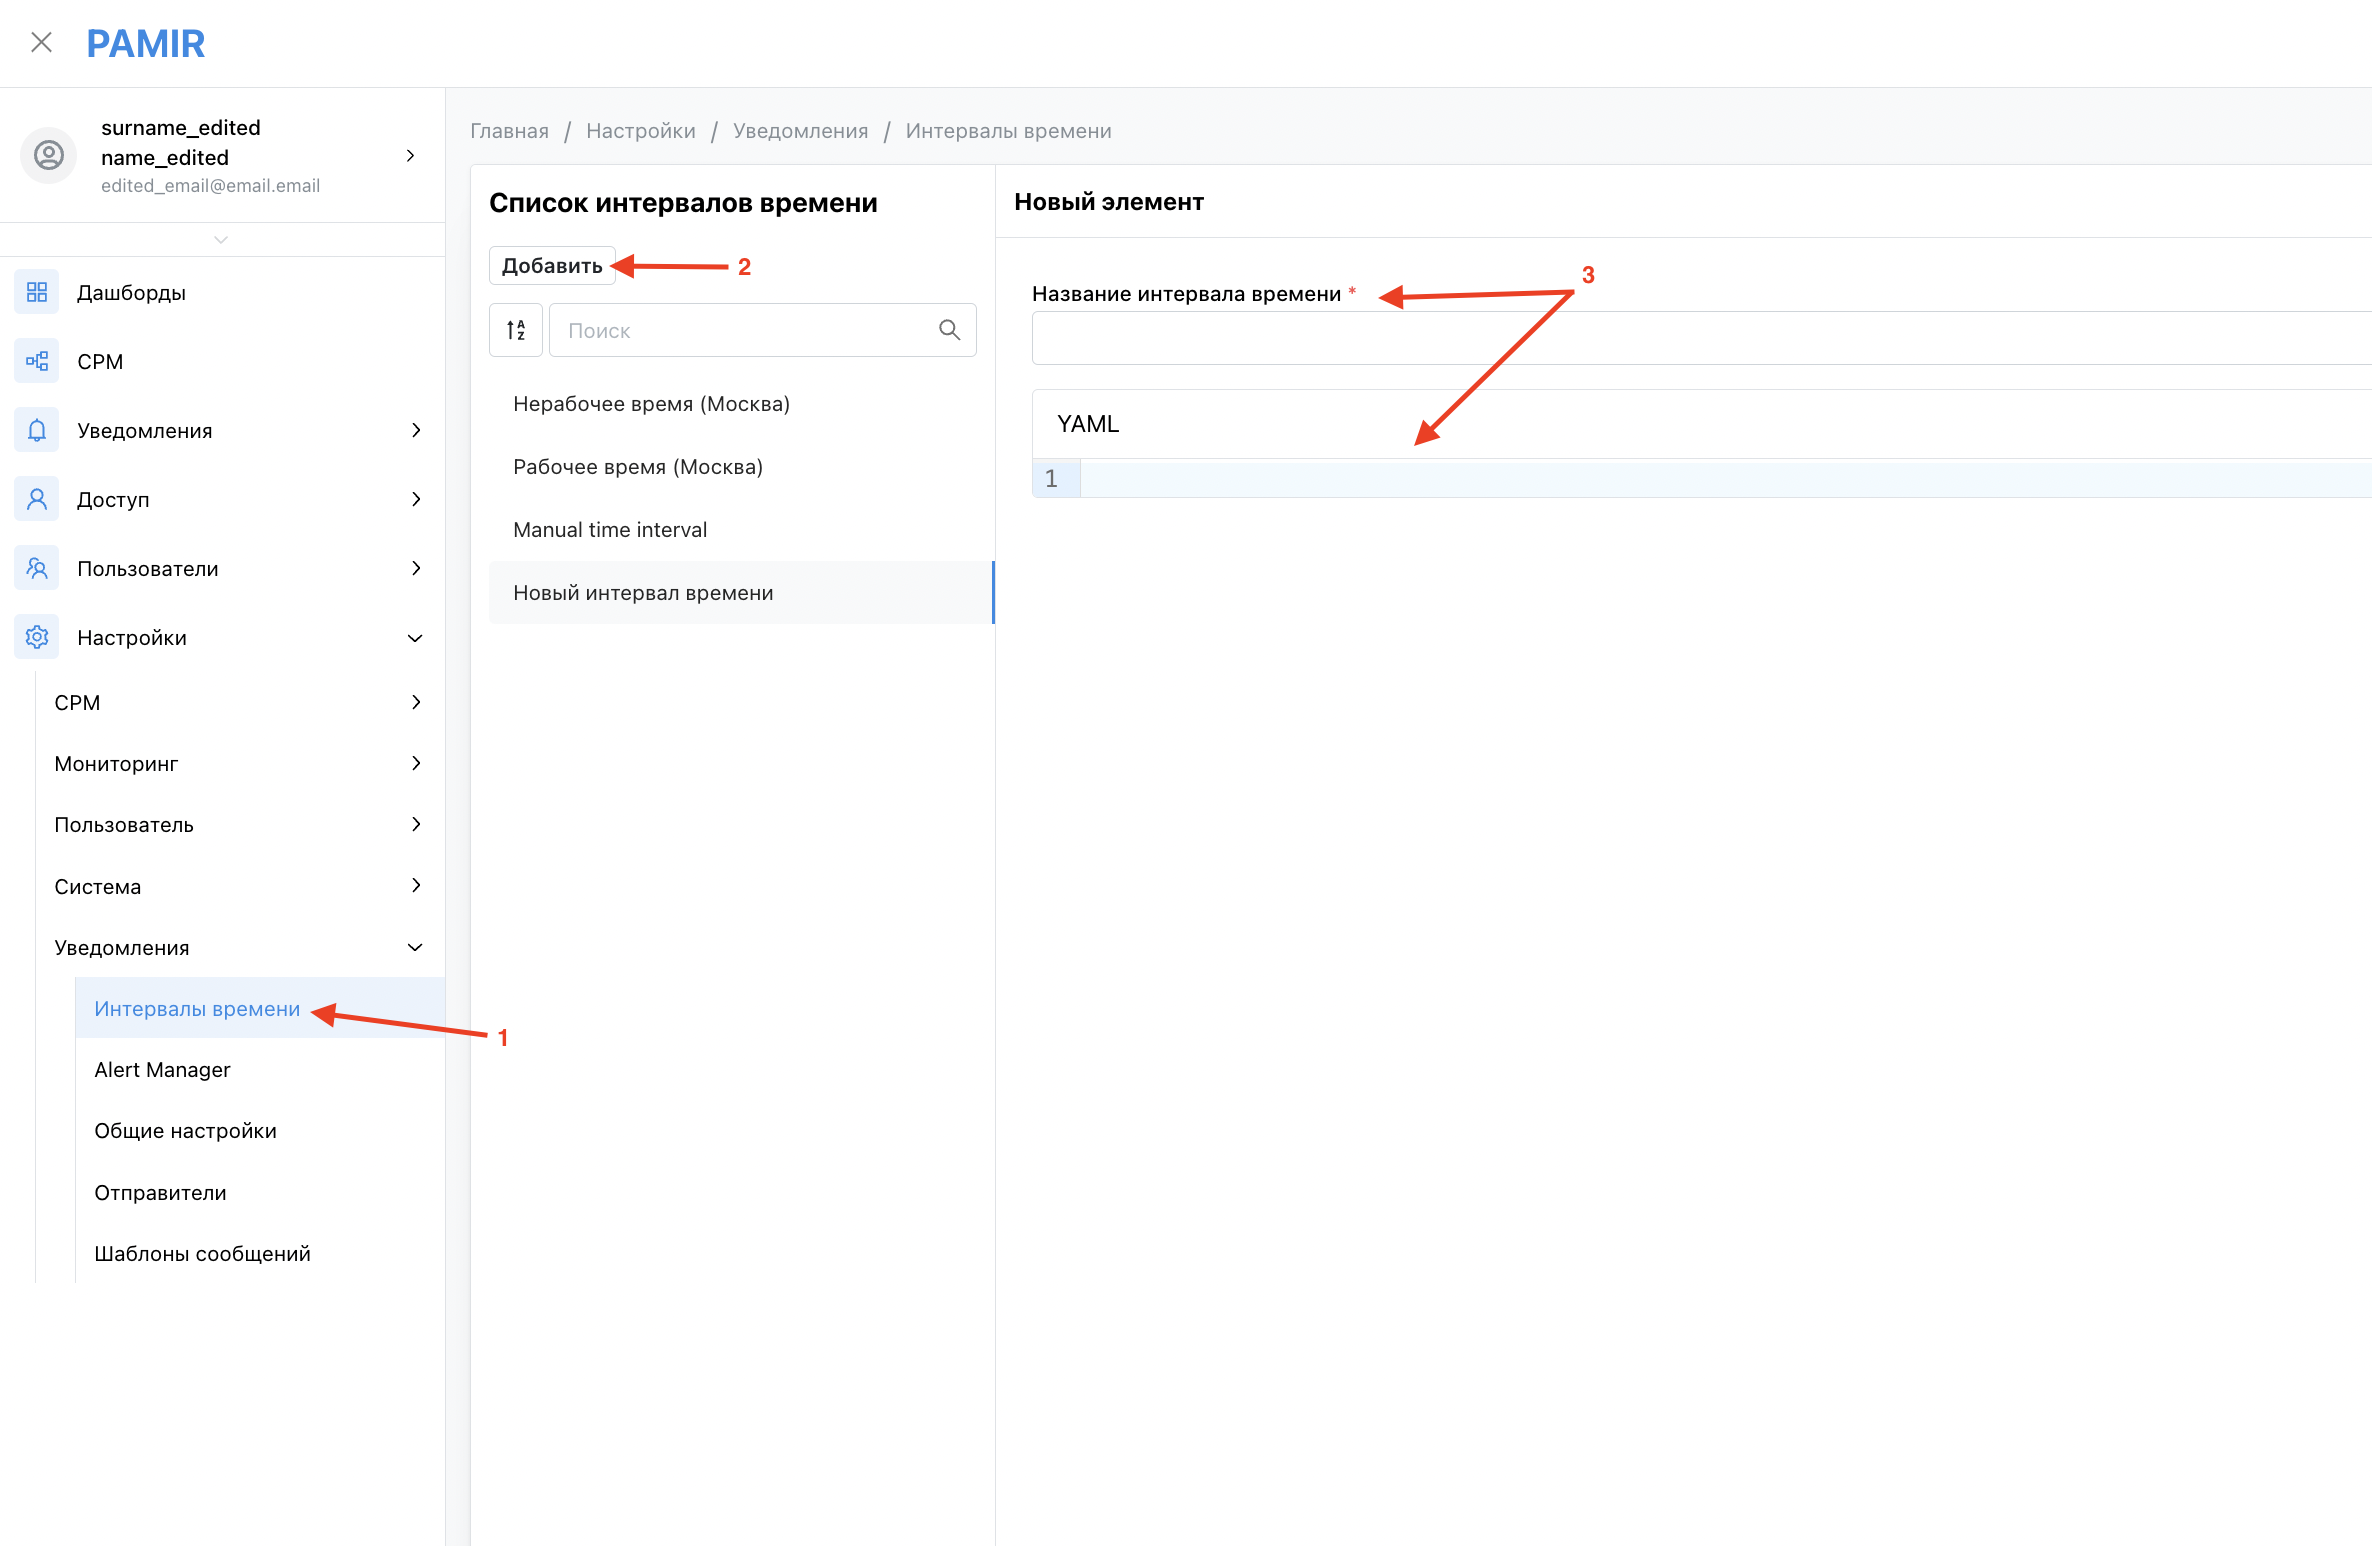Viewport: 2372px width, 1546px height.
Task: Go to Уведомления breadcrumb
Action: click(x=800, y=131)
